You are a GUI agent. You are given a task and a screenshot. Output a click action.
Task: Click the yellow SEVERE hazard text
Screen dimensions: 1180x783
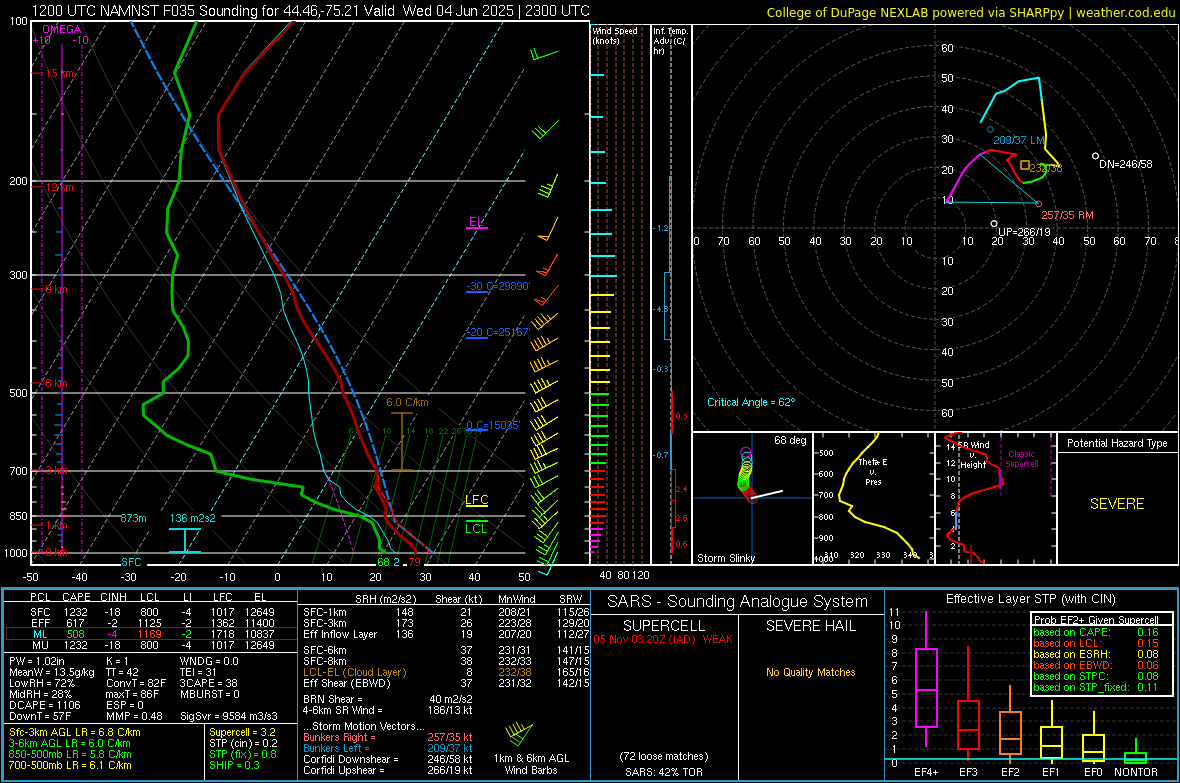(x=1117, y=504)
